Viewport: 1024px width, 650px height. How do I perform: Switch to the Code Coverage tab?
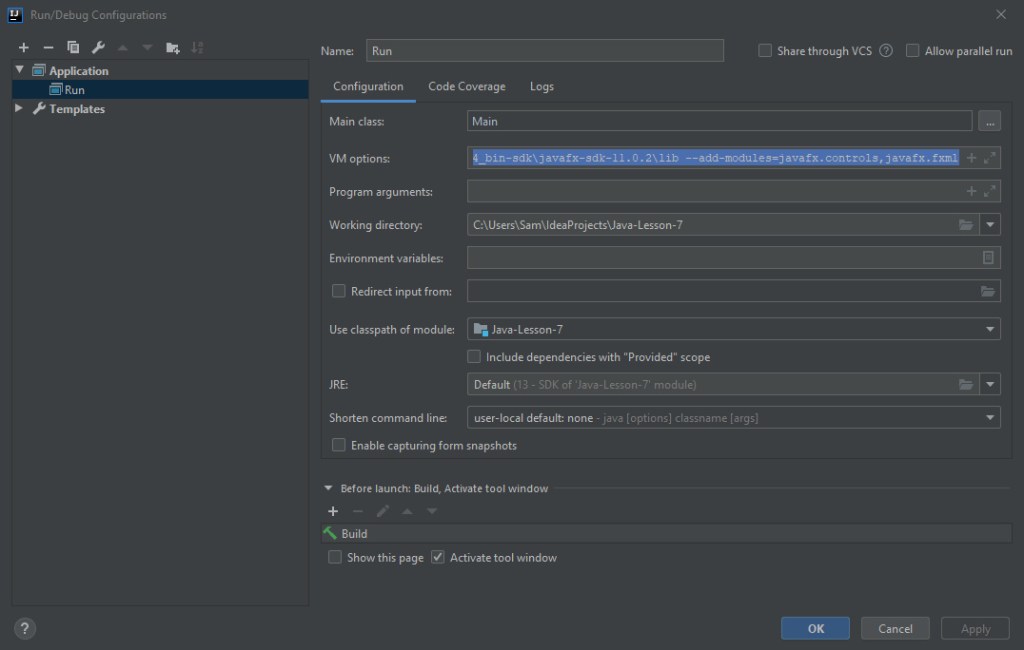tap(466, 87)
